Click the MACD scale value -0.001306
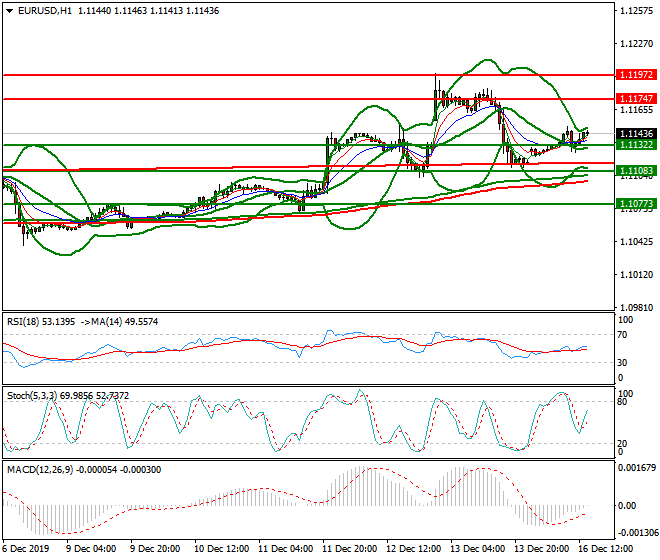The width and height of the screenshot is (660, 560). point(637,533)
